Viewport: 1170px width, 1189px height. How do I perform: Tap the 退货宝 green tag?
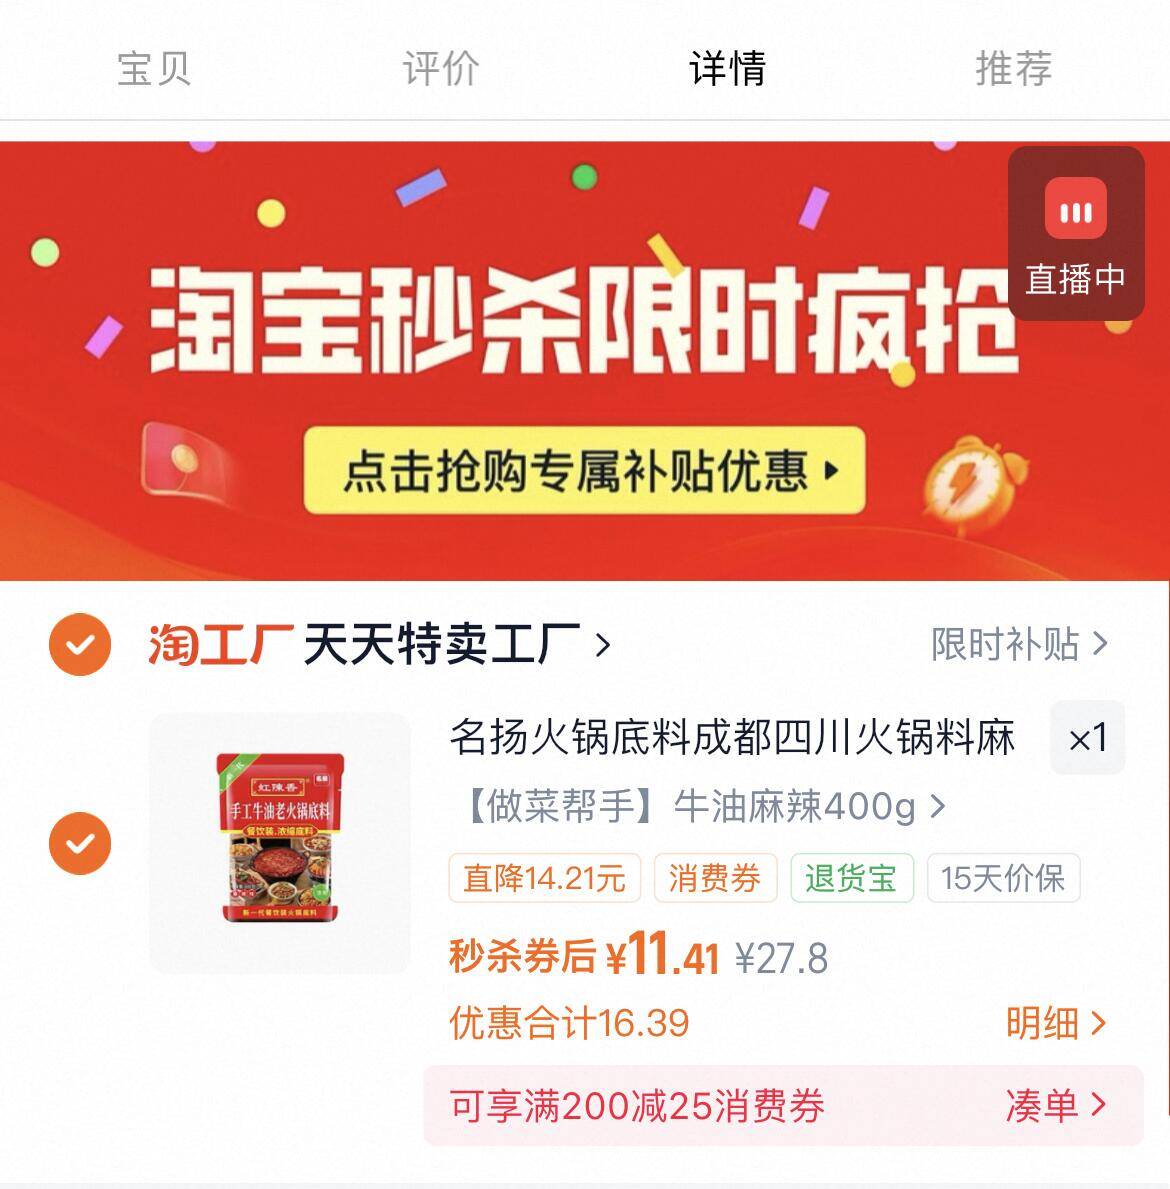[x=852, y=878]
